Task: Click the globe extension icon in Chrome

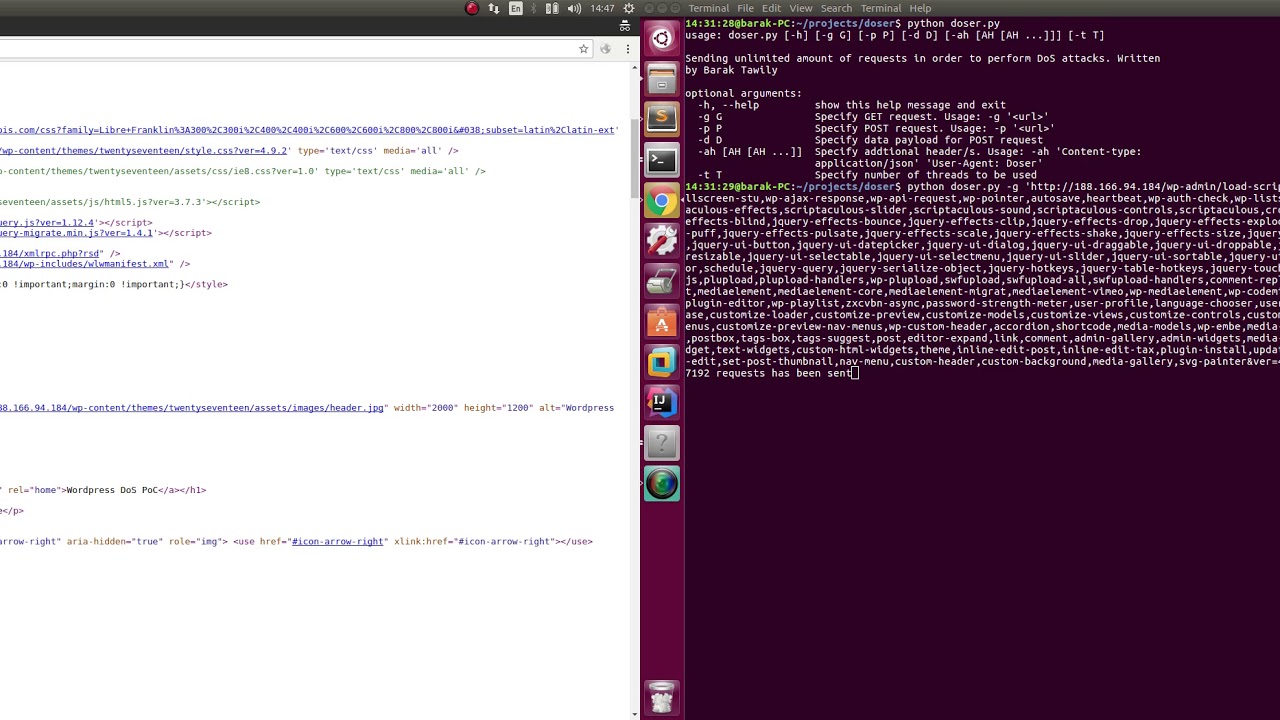Action: coord(605,49)
